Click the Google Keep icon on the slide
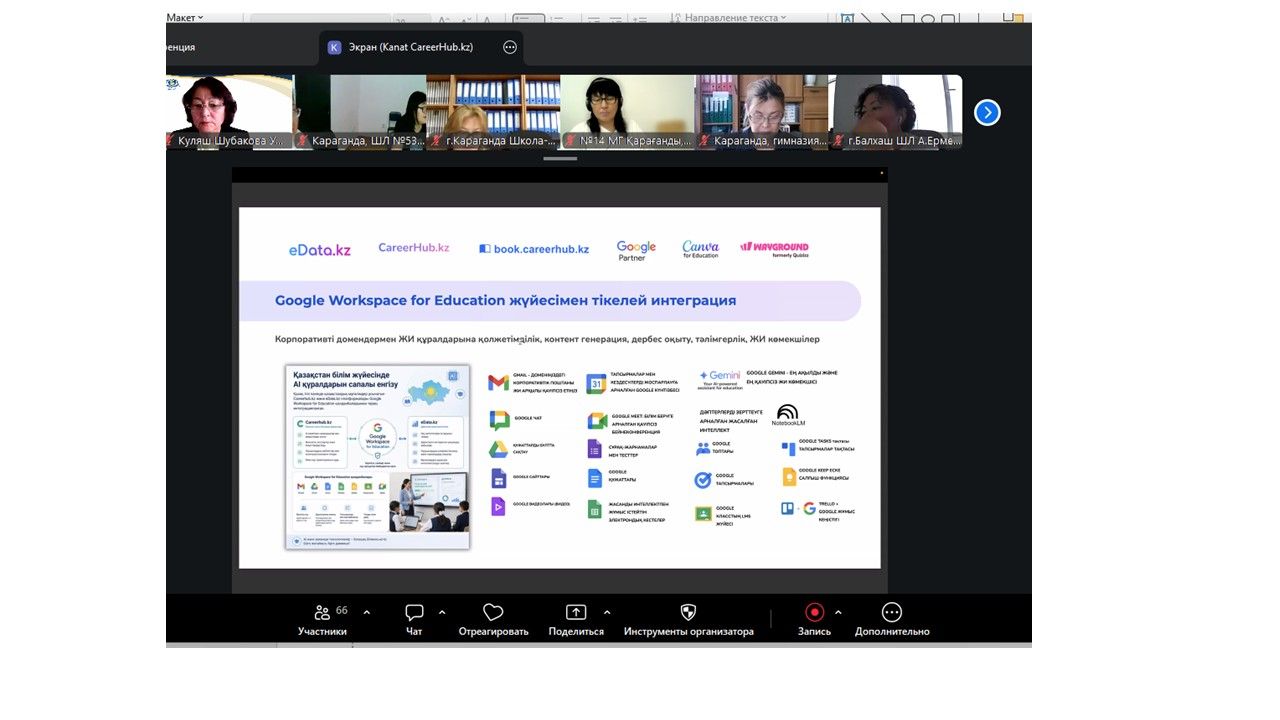1280x720 pixels. 789,477
